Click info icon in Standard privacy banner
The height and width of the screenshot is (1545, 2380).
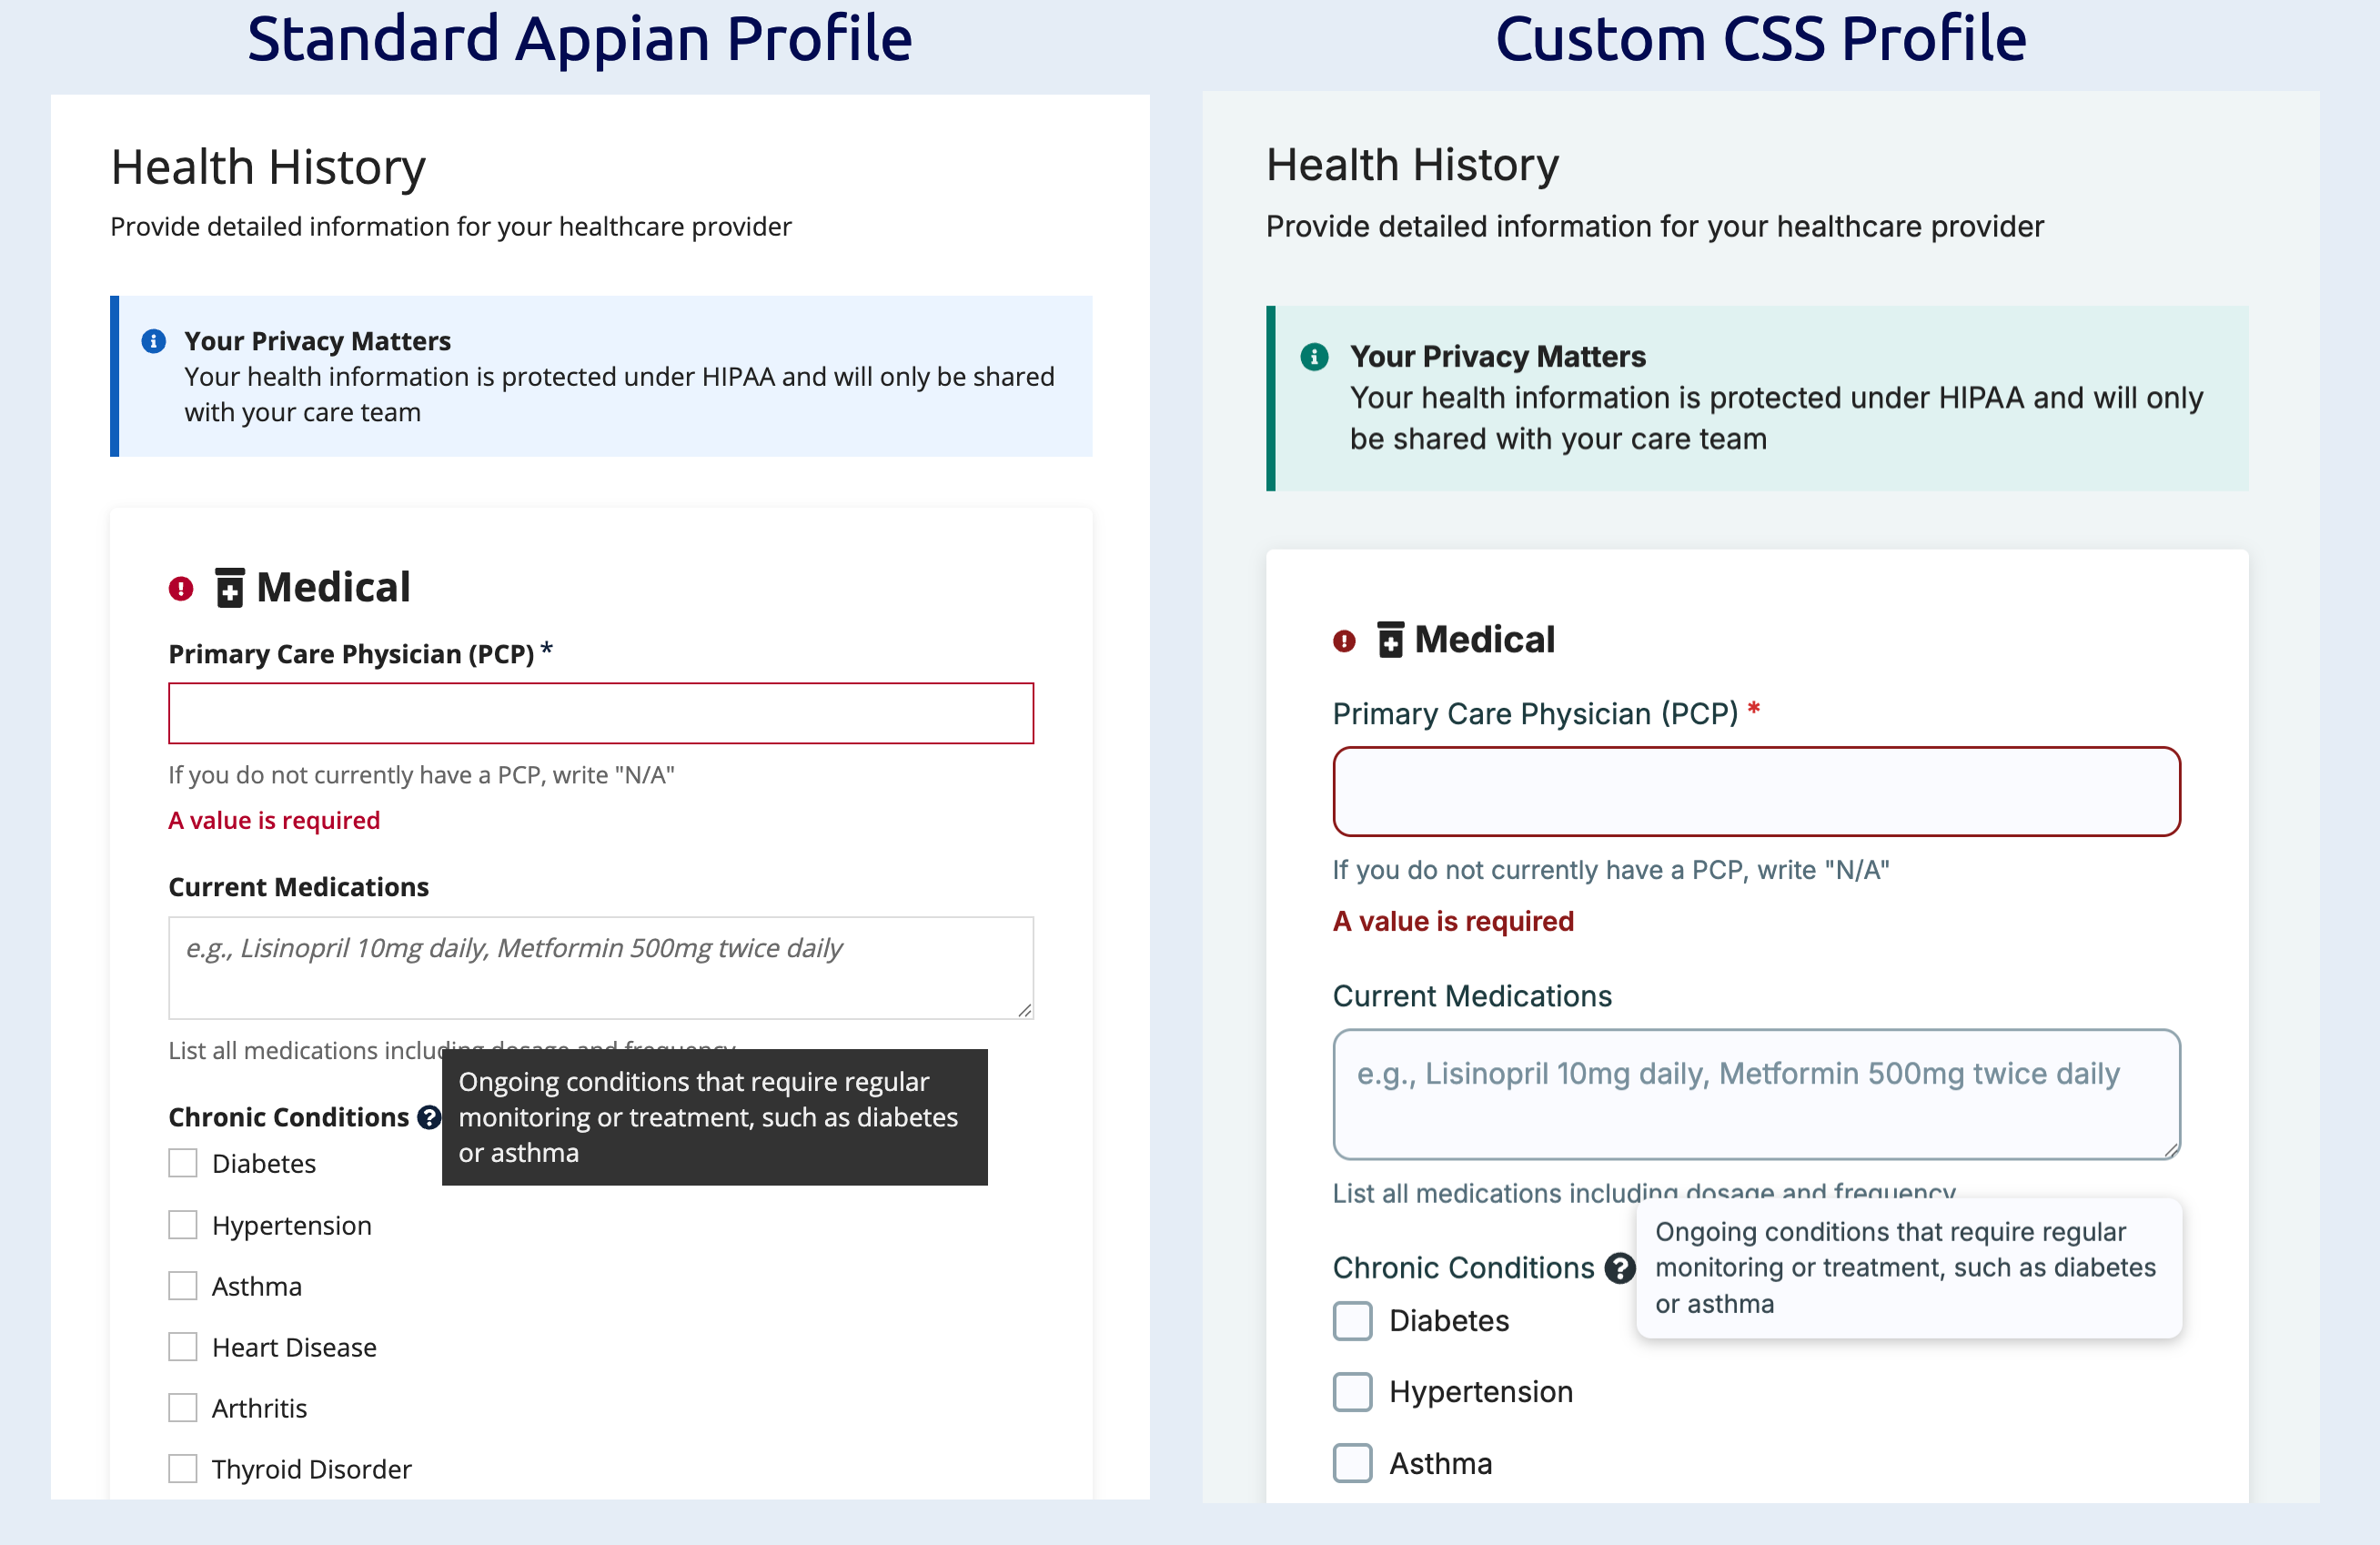click(153, 341)
